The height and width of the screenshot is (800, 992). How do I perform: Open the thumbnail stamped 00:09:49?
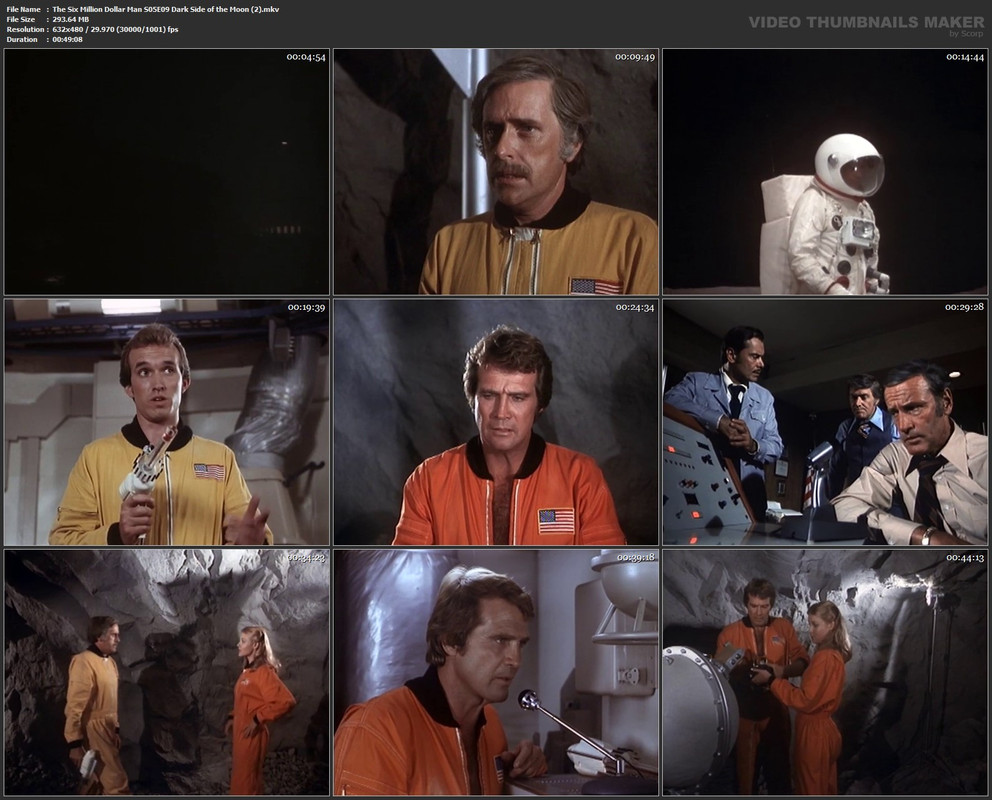pos(496,171)
